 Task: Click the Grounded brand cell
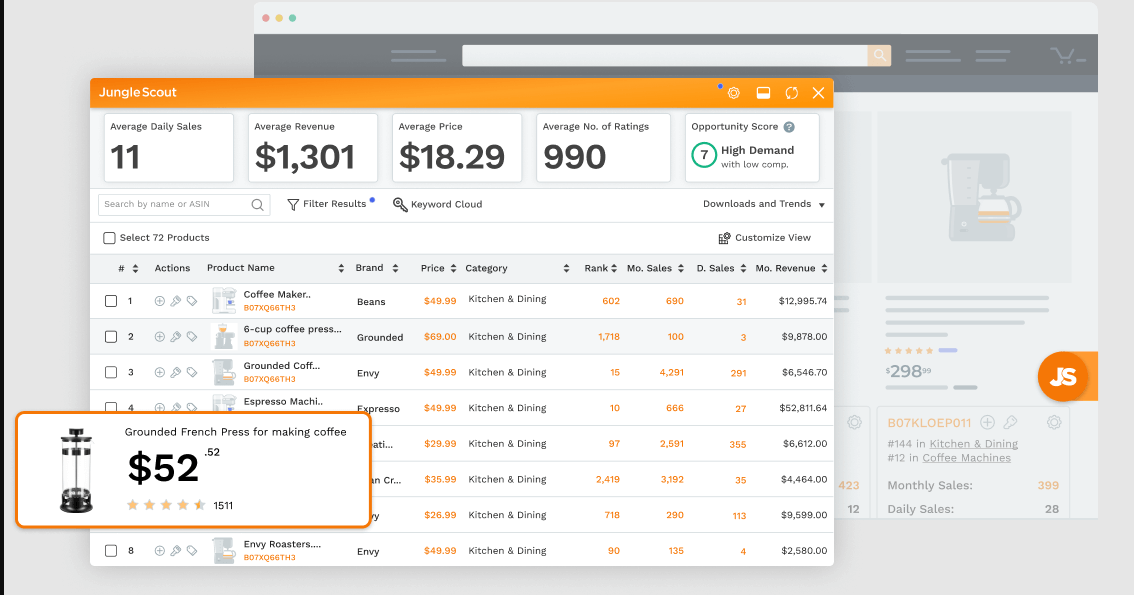click(x=380, y=338)
